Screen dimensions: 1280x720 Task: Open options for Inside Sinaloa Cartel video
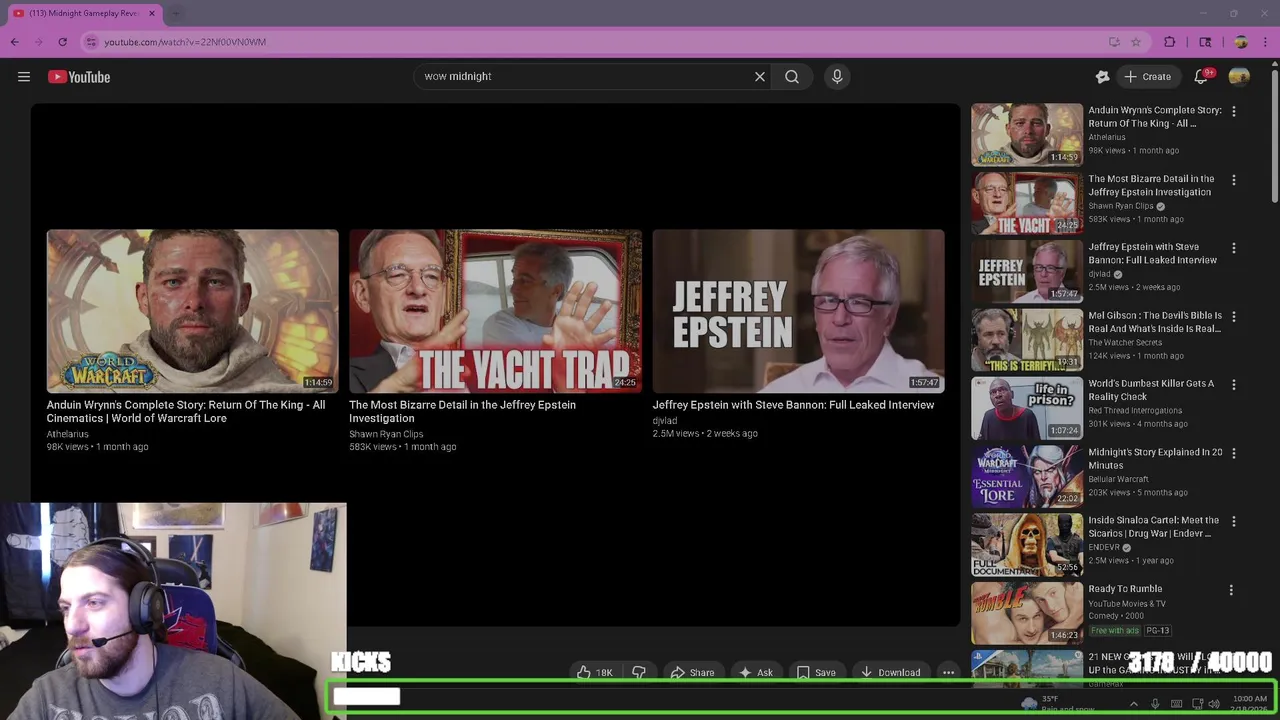[1233, 521]
